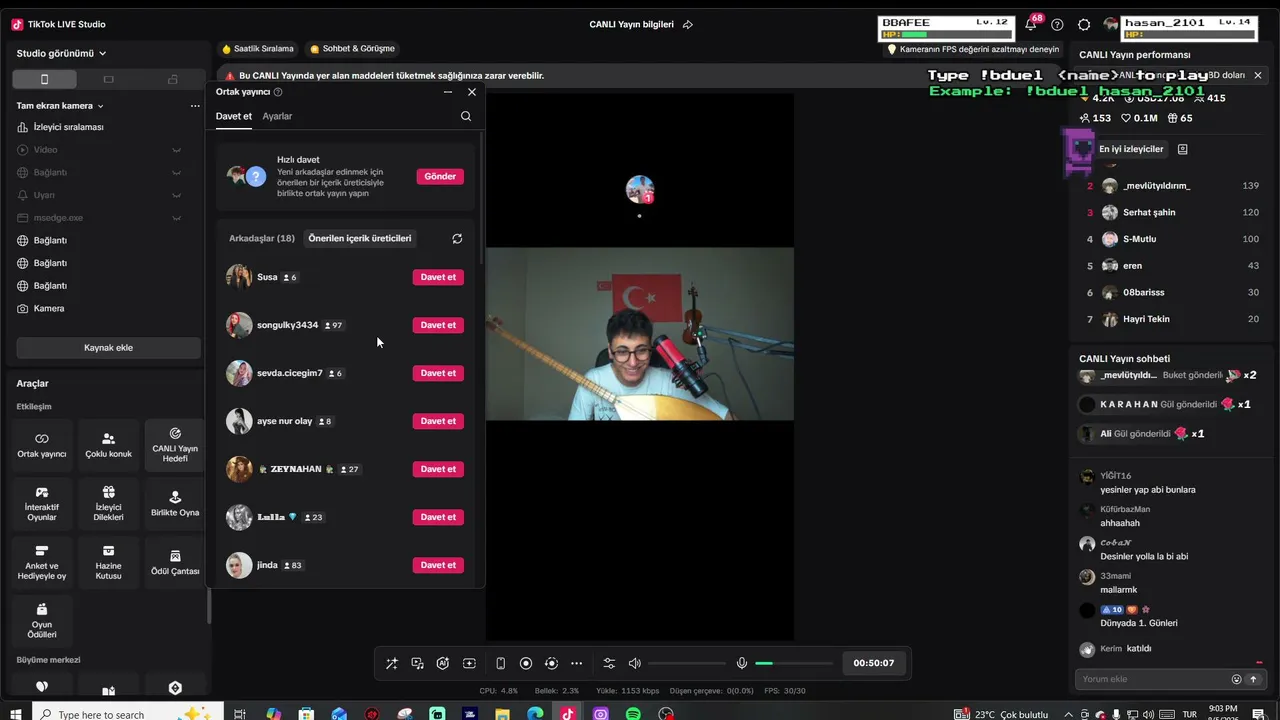This screenshot has width=1280, height=720.
Task: Open the Ortak yayıncı tool
Action: (42, 445)
